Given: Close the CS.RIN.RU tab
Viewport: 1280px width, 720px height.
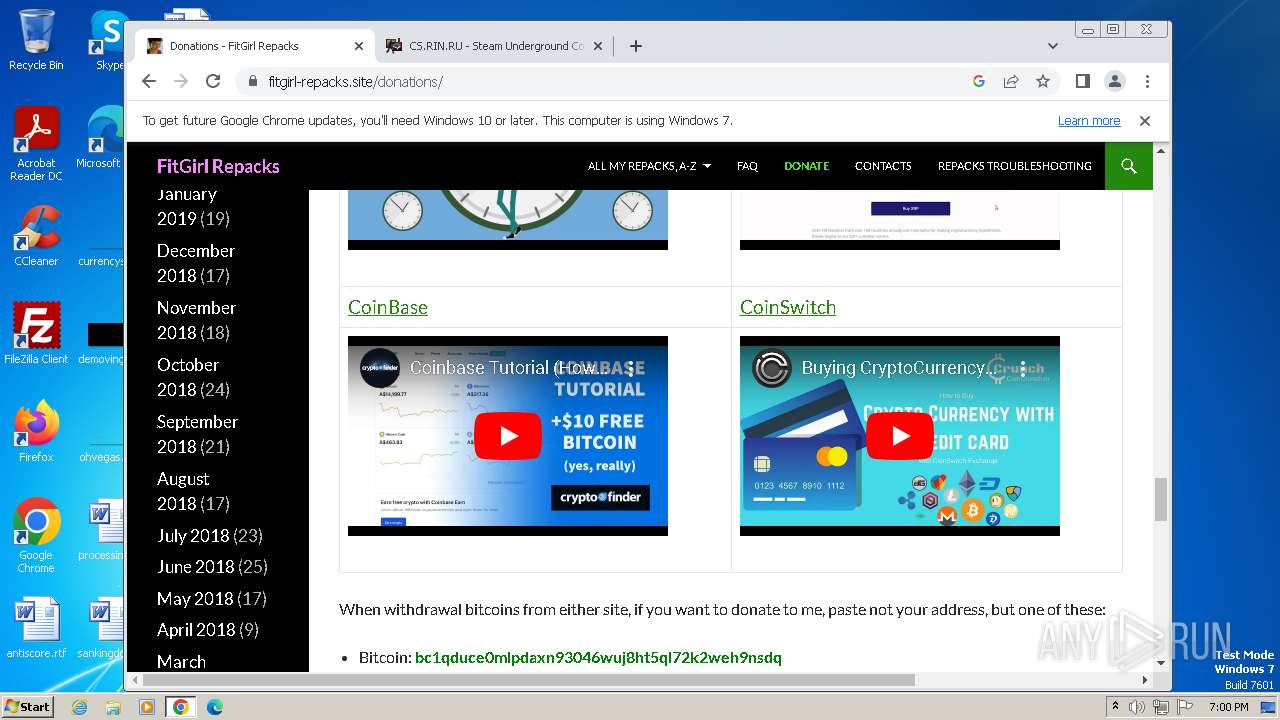Looking at the screenshot, I should click(x=598, y=46).
